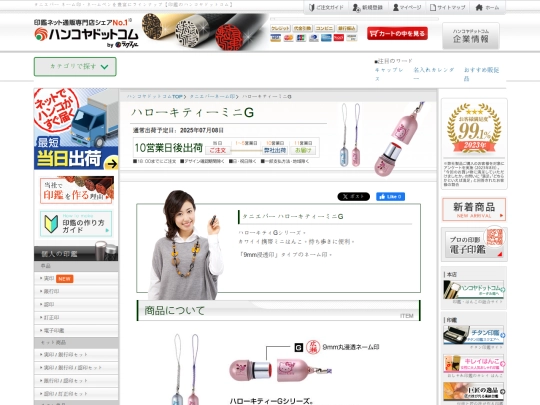
Task: Click the ハンコヤドットコム site logo
Action: pyautogui.click(x=86, y=34)
